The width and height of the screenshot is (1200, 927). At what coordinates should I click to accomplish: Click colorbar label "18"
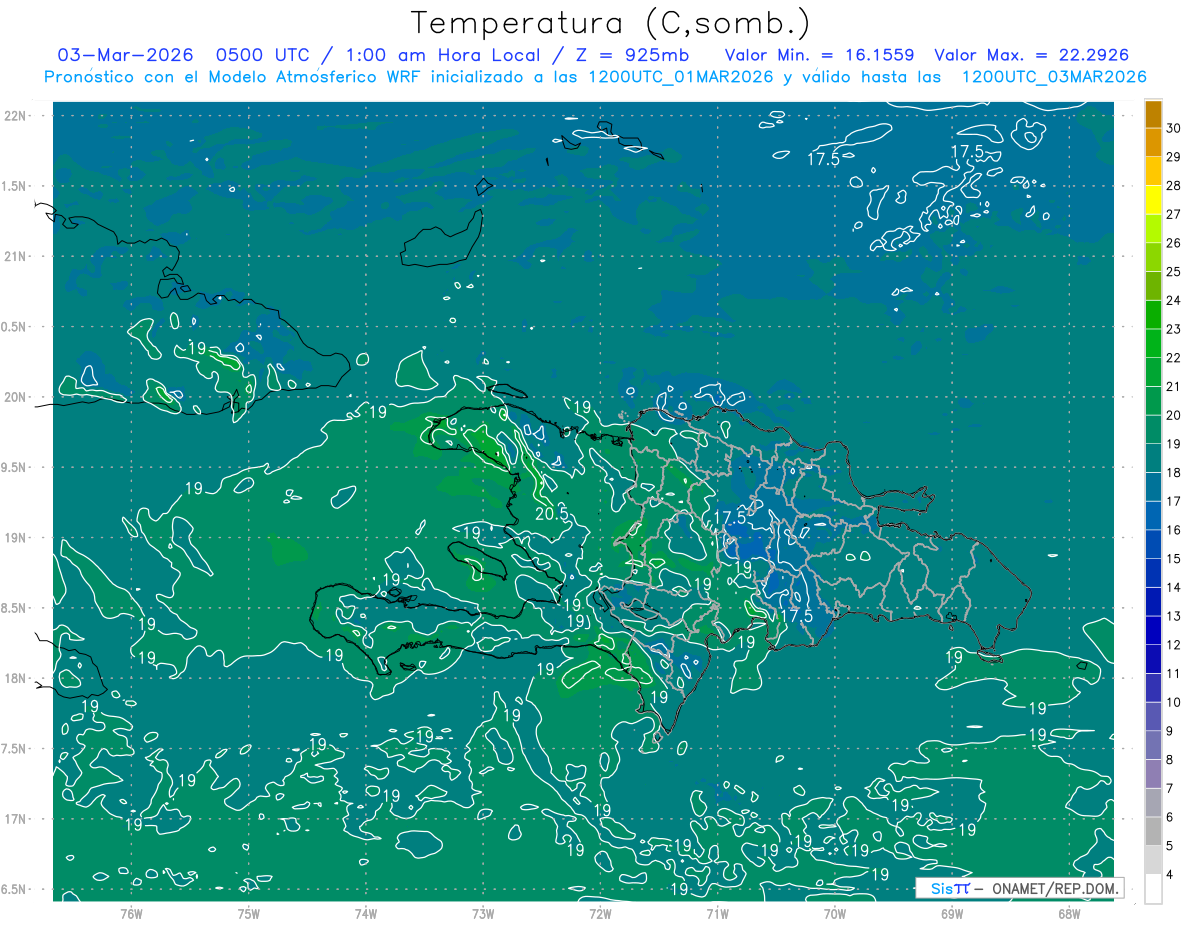[x=1174, y=472]
